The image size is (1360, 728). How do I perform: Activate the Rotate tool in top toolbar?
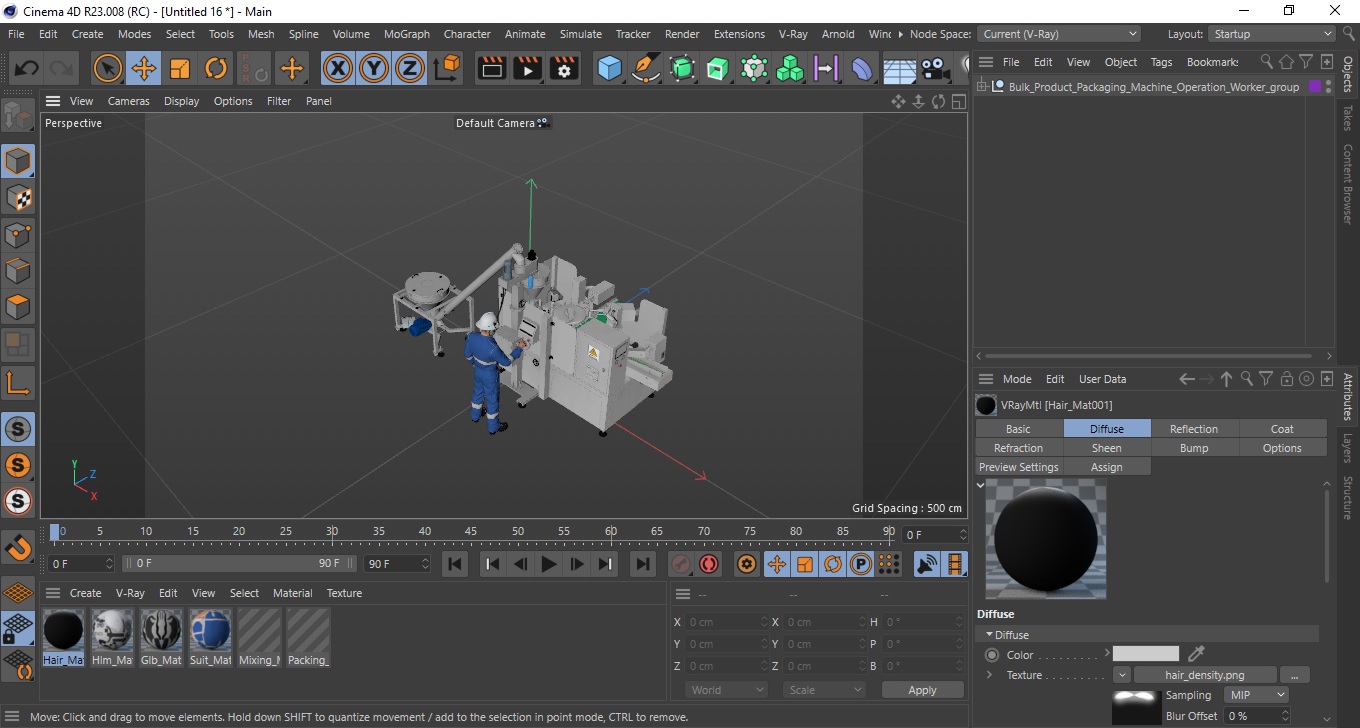216,68
